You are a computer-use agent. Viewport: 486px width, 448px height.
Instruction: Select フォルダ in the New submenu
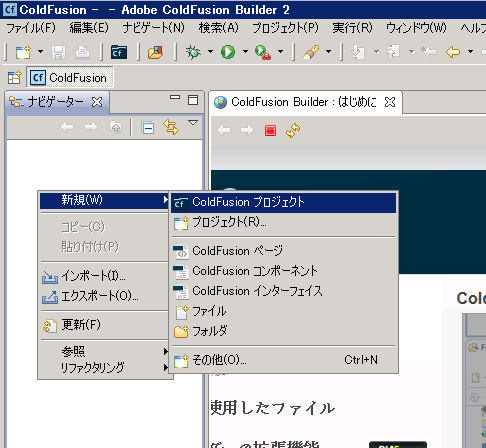tap(284, 331)
